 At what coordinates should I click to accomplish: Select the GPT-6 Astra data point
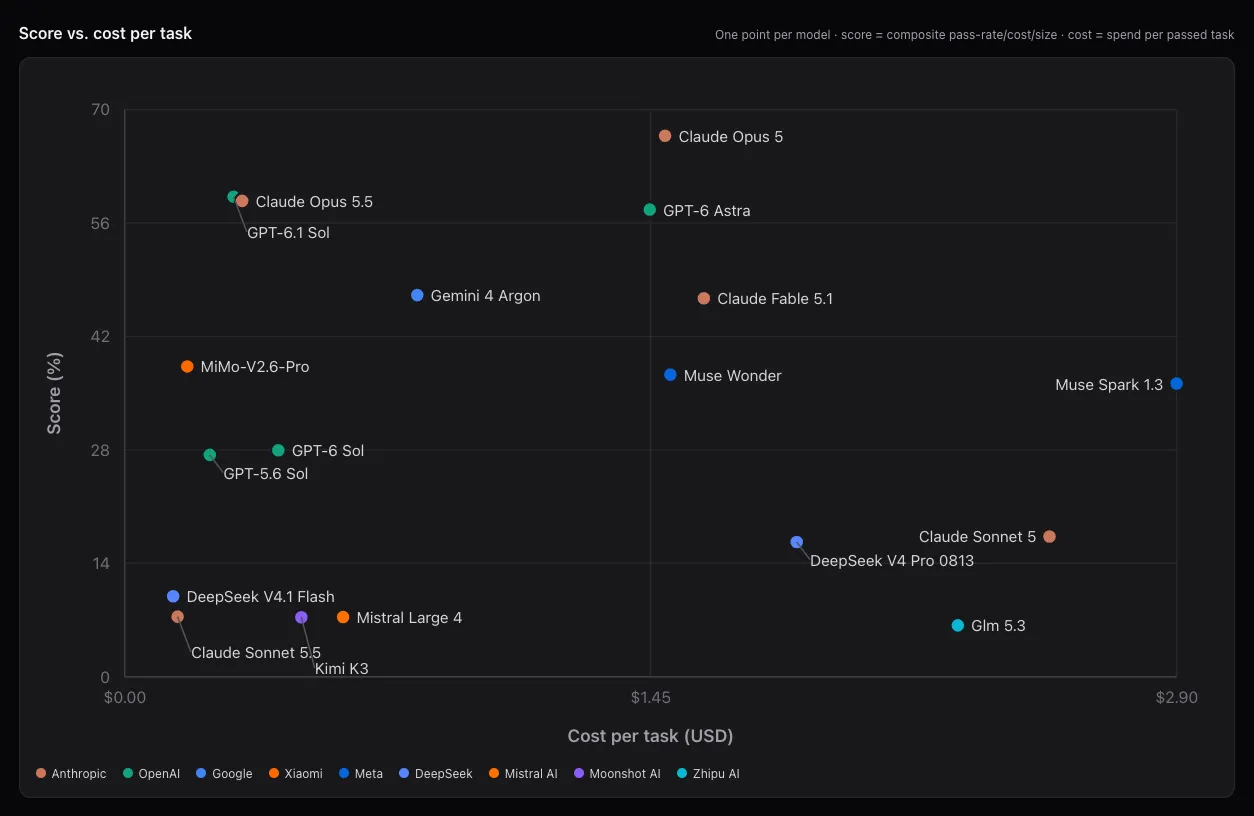pyautogui.click(x=650, y=210)
